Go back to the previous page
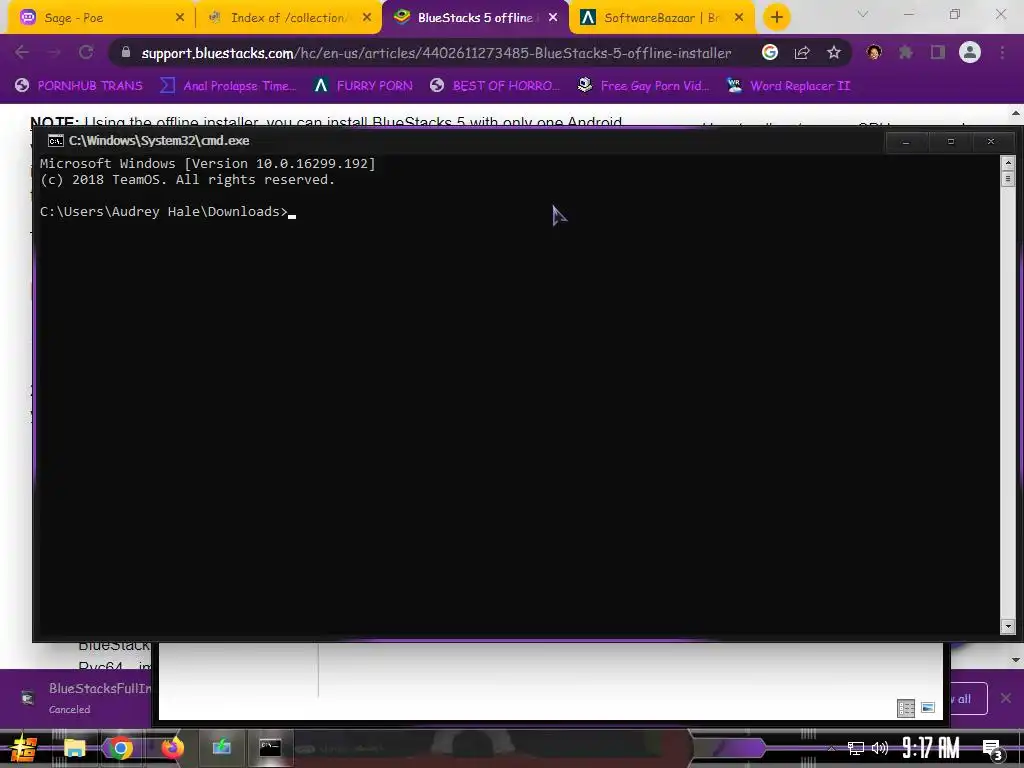Viewport: 1024px width, 768px height. (22, 52)
